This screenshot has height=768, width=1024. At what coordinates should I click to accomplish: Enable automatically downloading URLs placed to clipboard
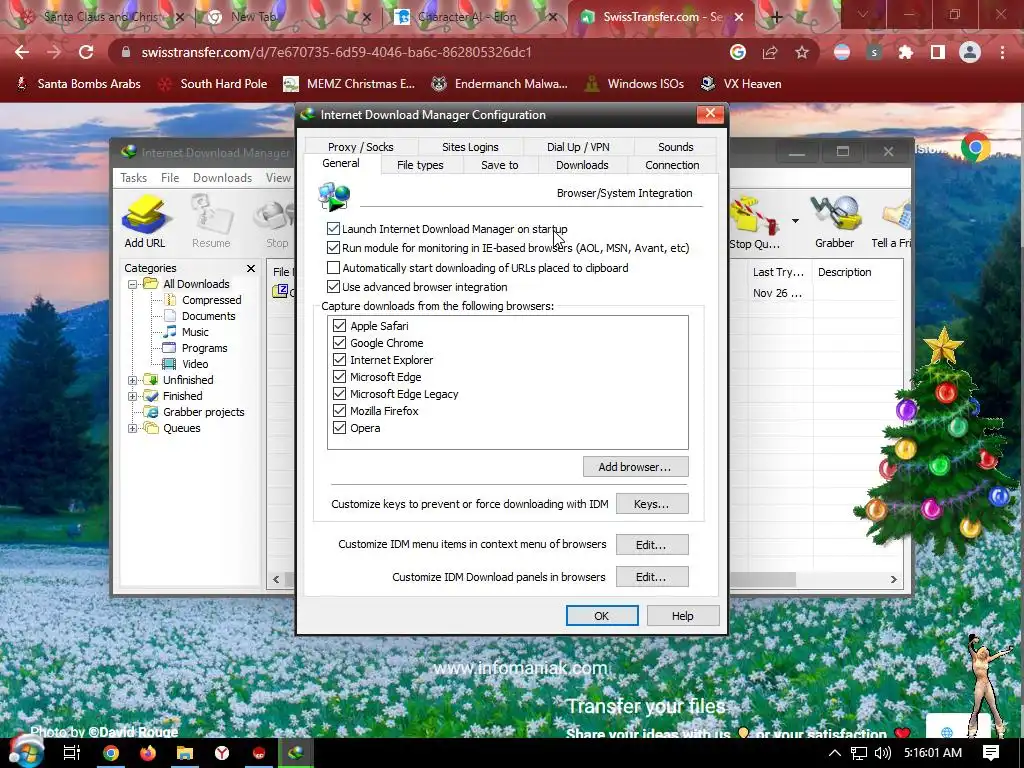click(333, 268)
